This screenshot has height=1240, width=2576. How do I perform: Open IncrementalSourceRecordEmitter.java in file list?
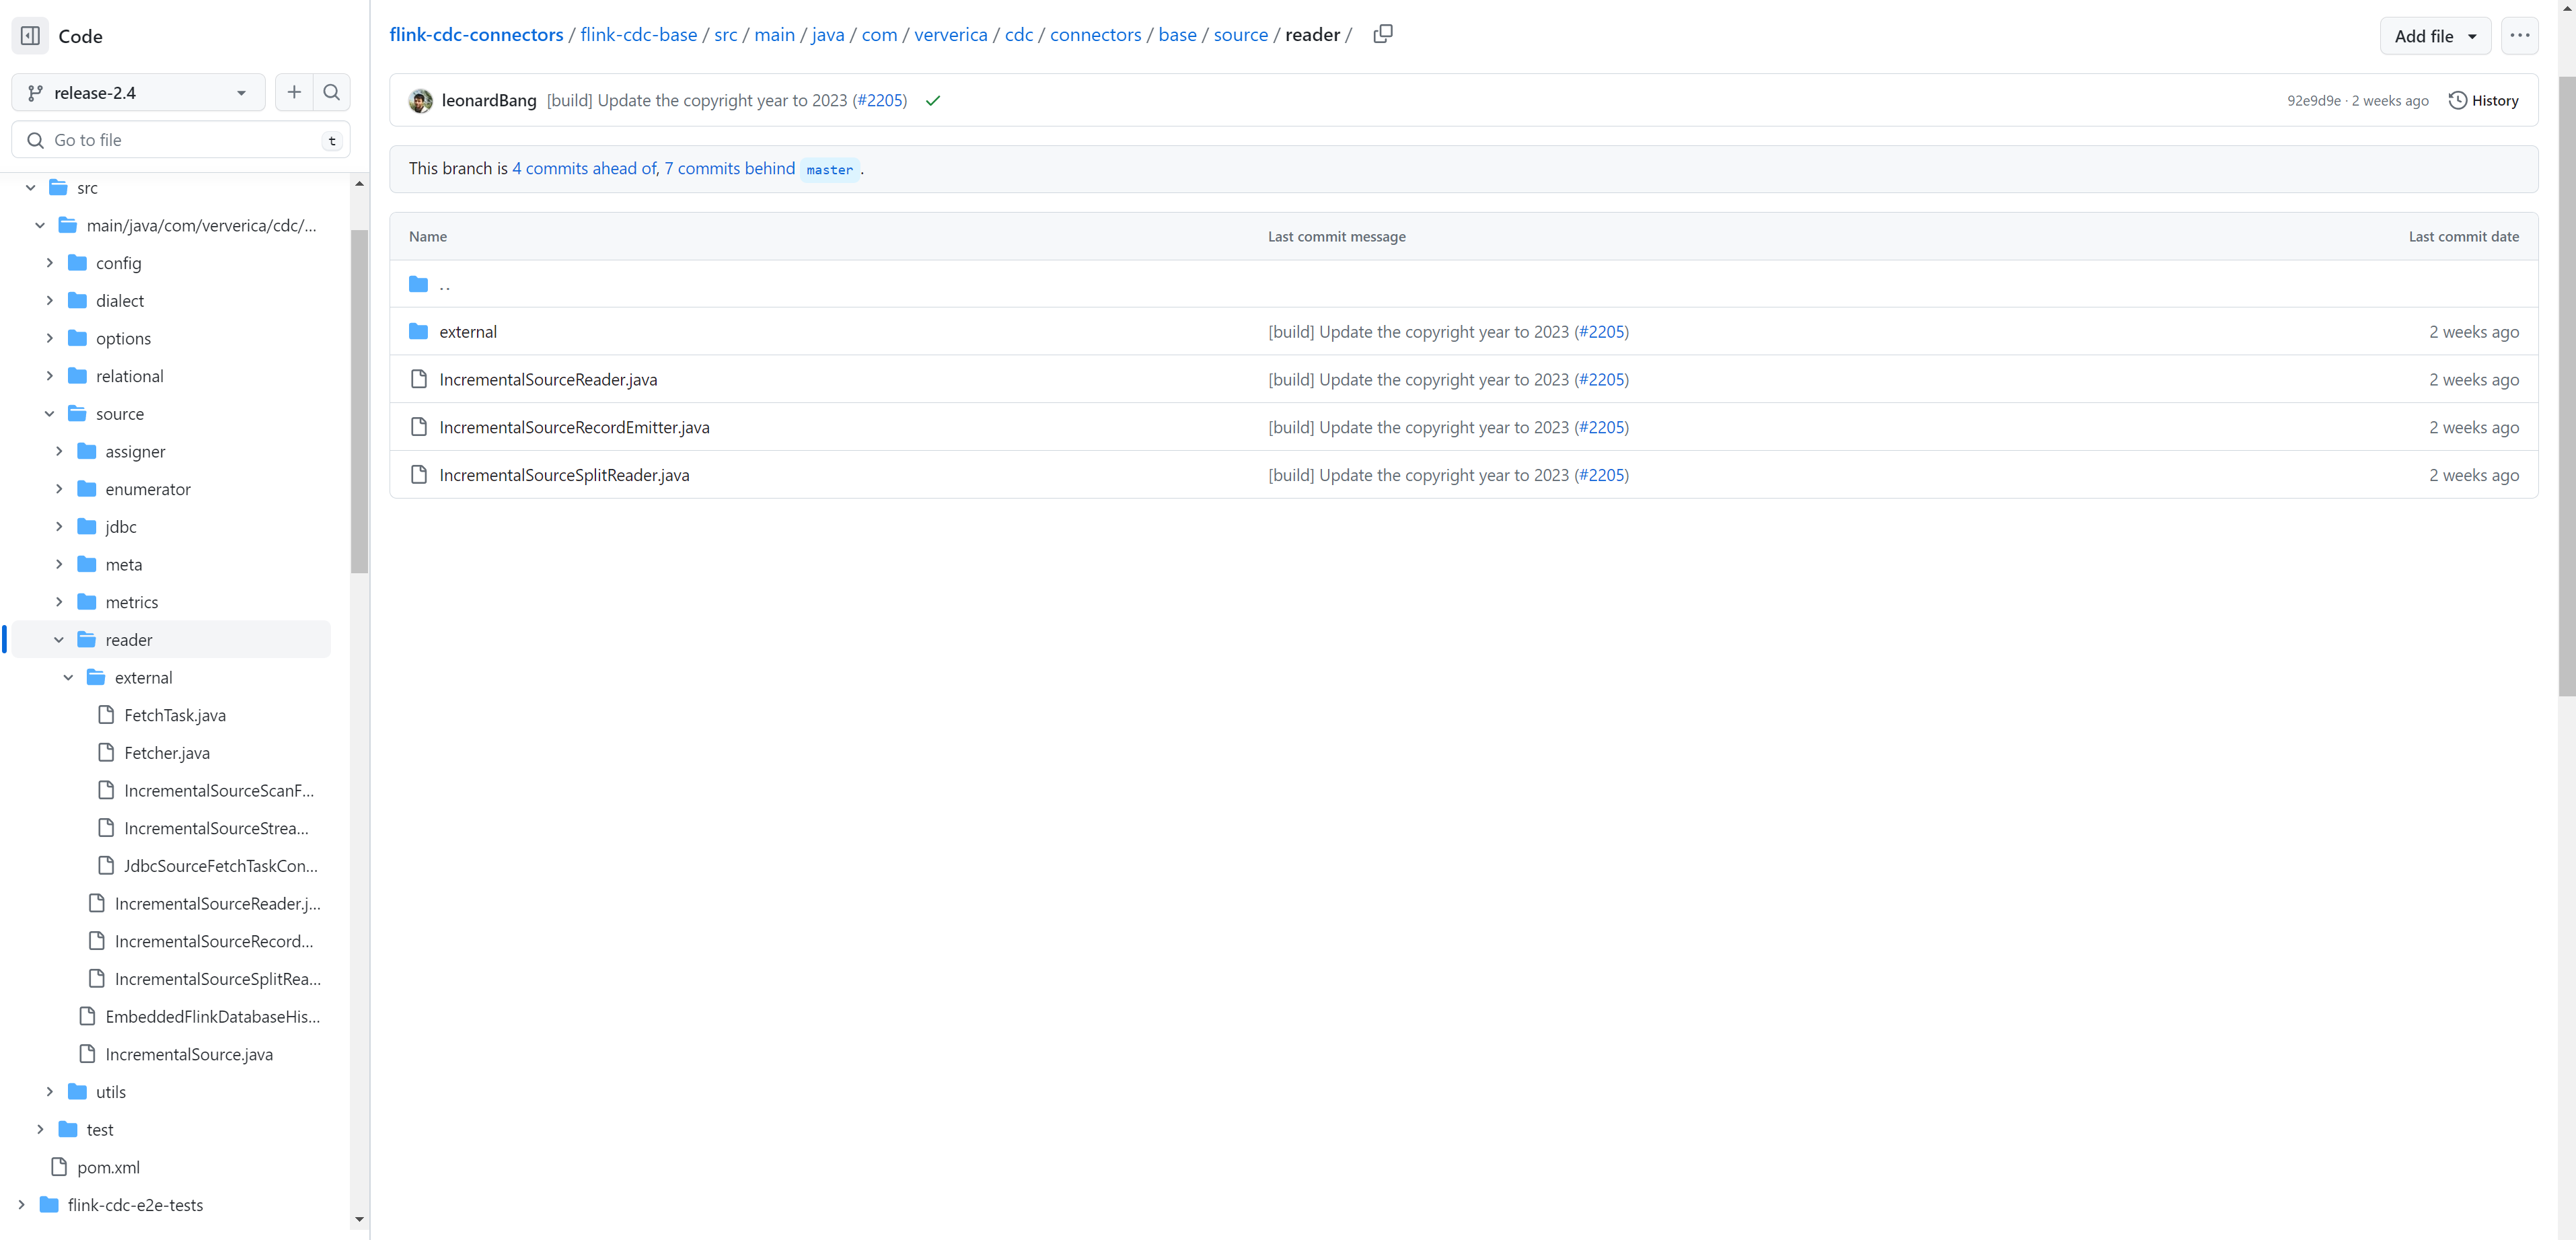coord(574,428)
